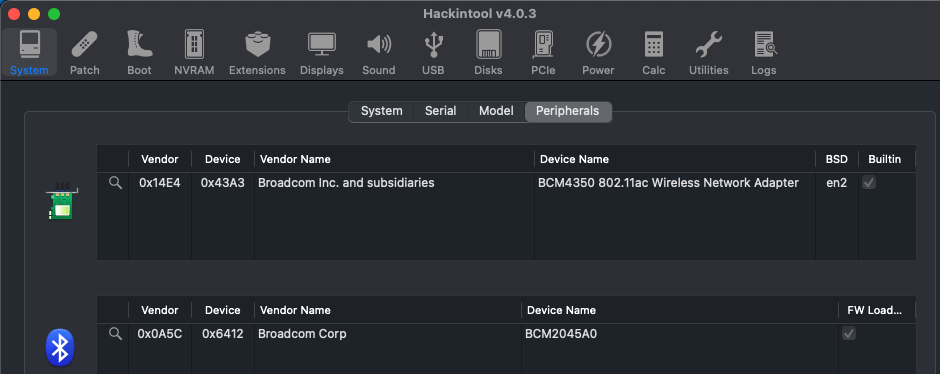Click Vendor Name header in the network table
Viewport: 940px width, 374px height.
(x=394, y=159)
